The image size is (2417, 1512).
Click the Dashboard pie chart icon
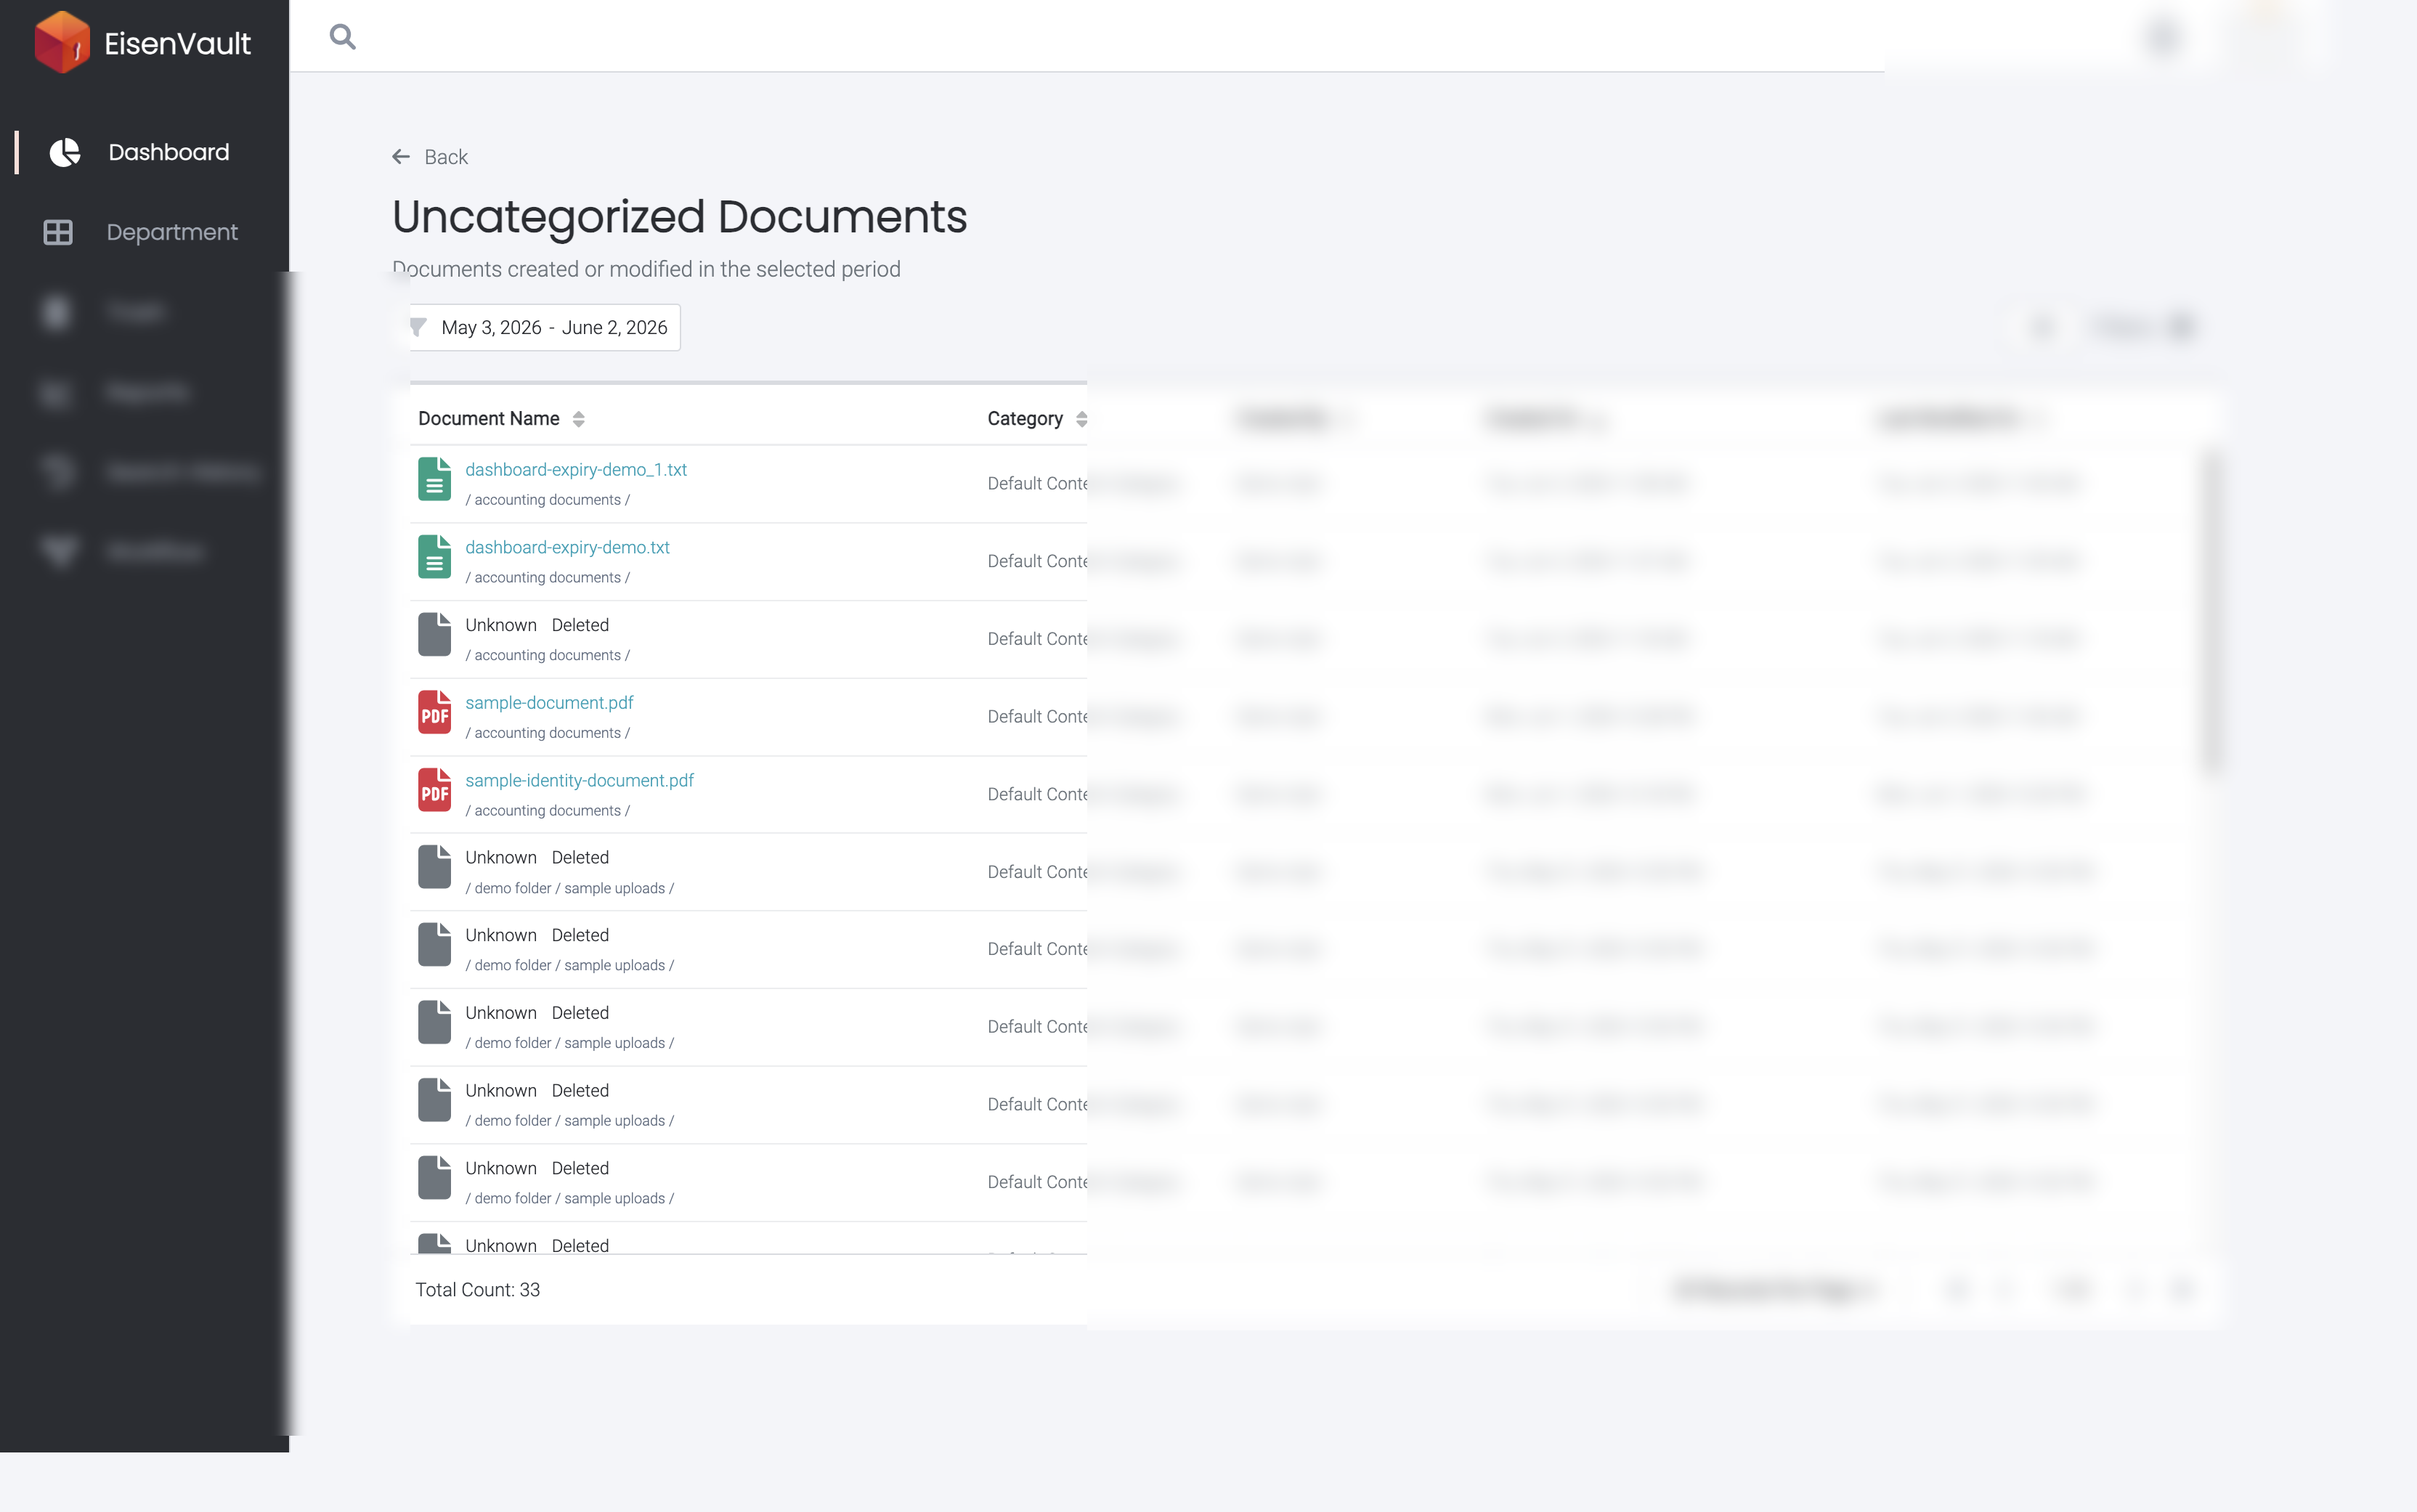pos(65,152)
